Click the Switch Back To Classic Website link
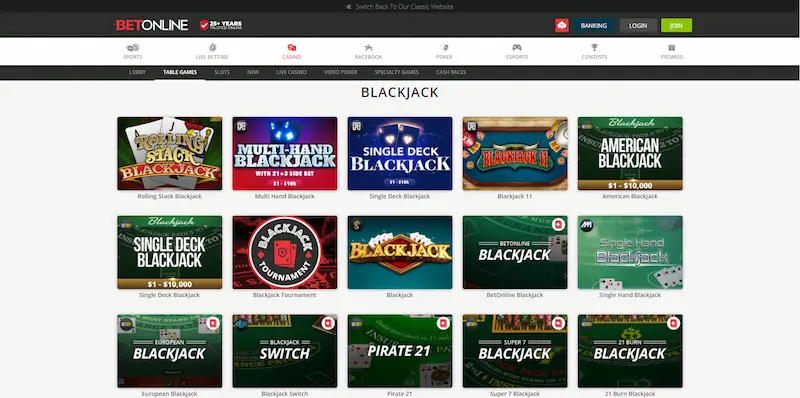Viewport: 800px width, 398px height. coord(404,7)
